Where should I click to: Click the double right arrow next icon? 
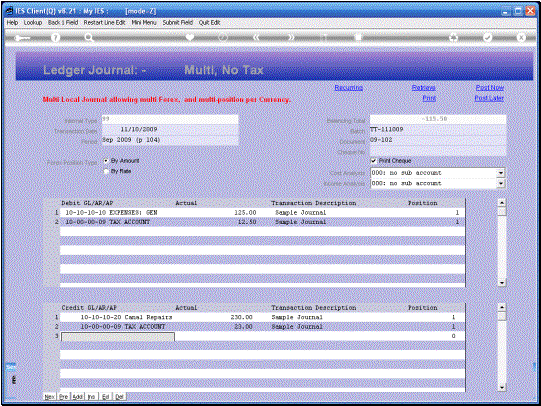(291, 37)
